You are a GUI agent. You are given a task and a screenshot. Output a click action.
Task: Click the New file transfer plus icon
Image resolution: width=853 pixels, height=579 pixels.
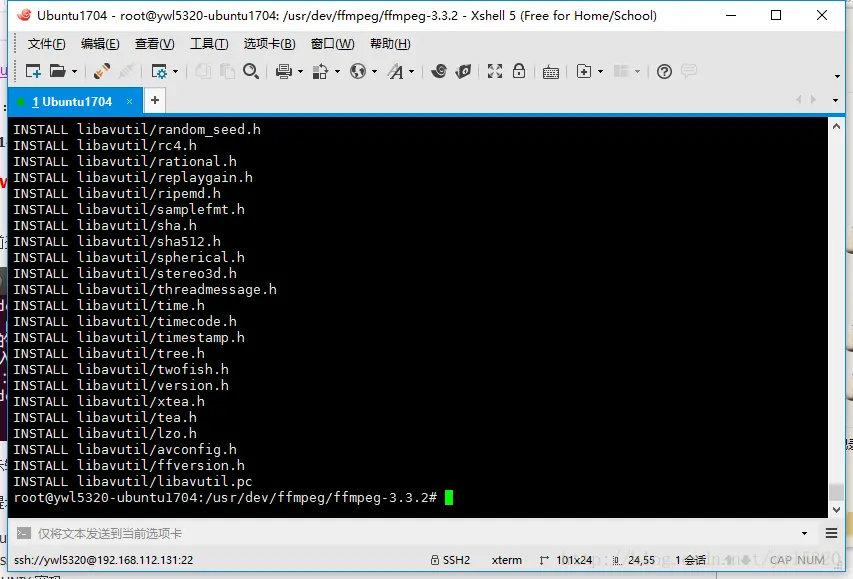click(x=584, y=71)
